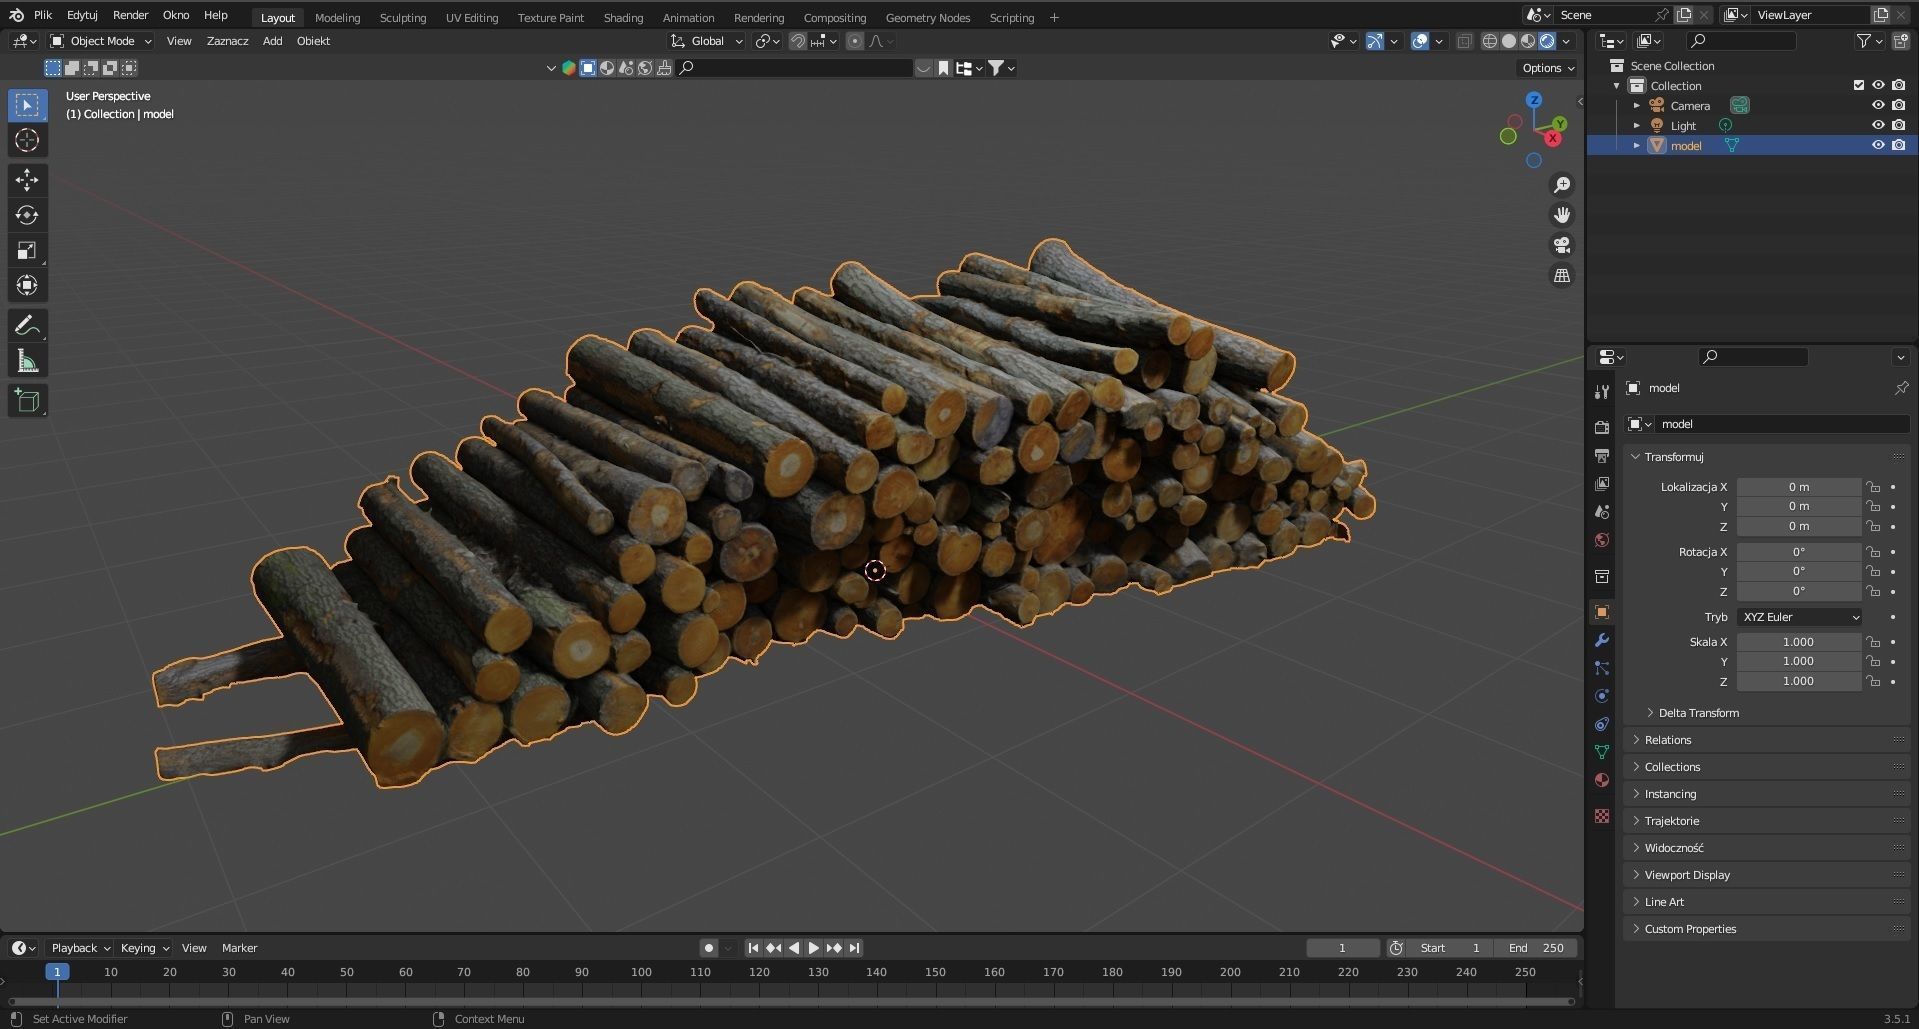Switch to Geometry Nodes workspace tab
1919x1029 pixels.
pyautogui.click(x=927, y=18)
